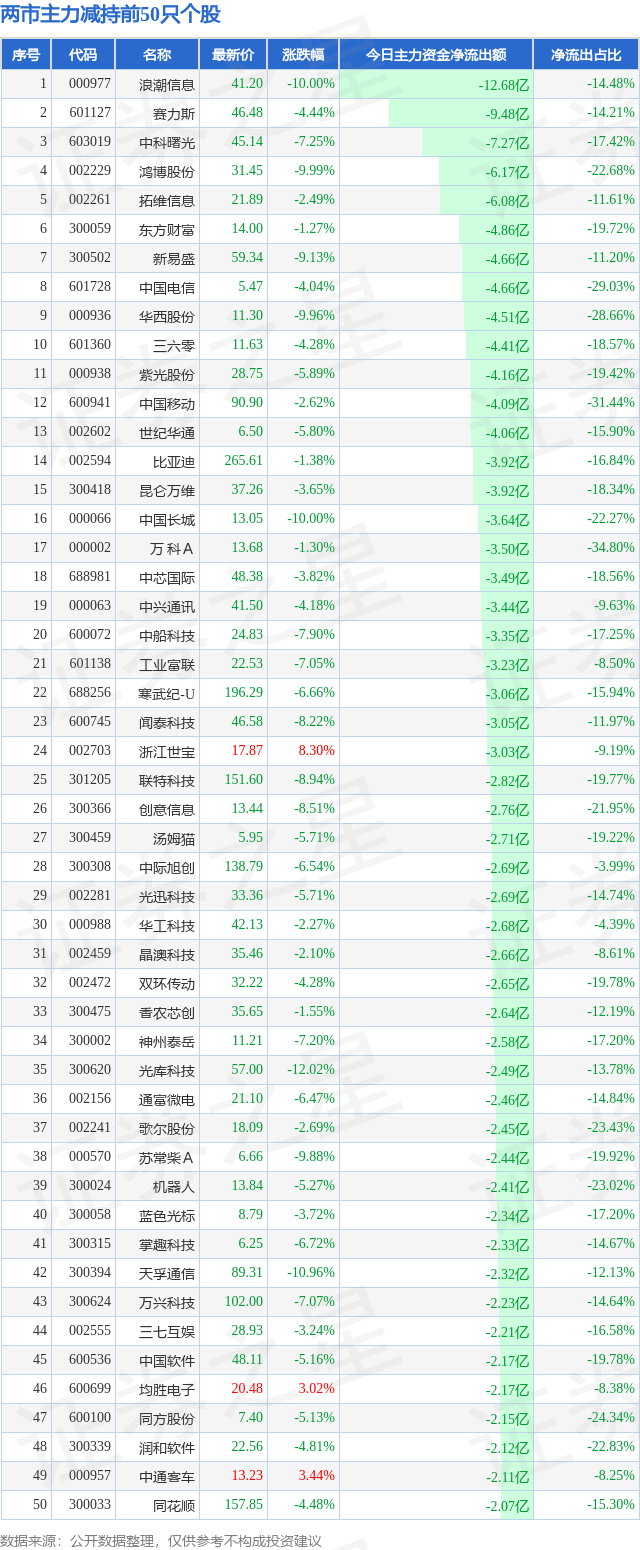
Task: Click stock name 同花顺
Action: [174, 1505]
